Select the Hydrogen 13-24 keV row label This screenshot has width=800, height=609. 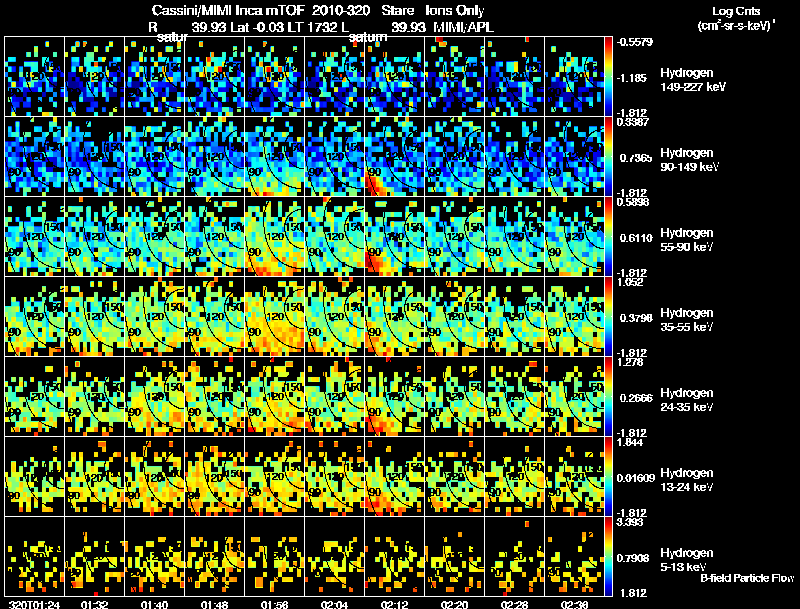[687, 480]
